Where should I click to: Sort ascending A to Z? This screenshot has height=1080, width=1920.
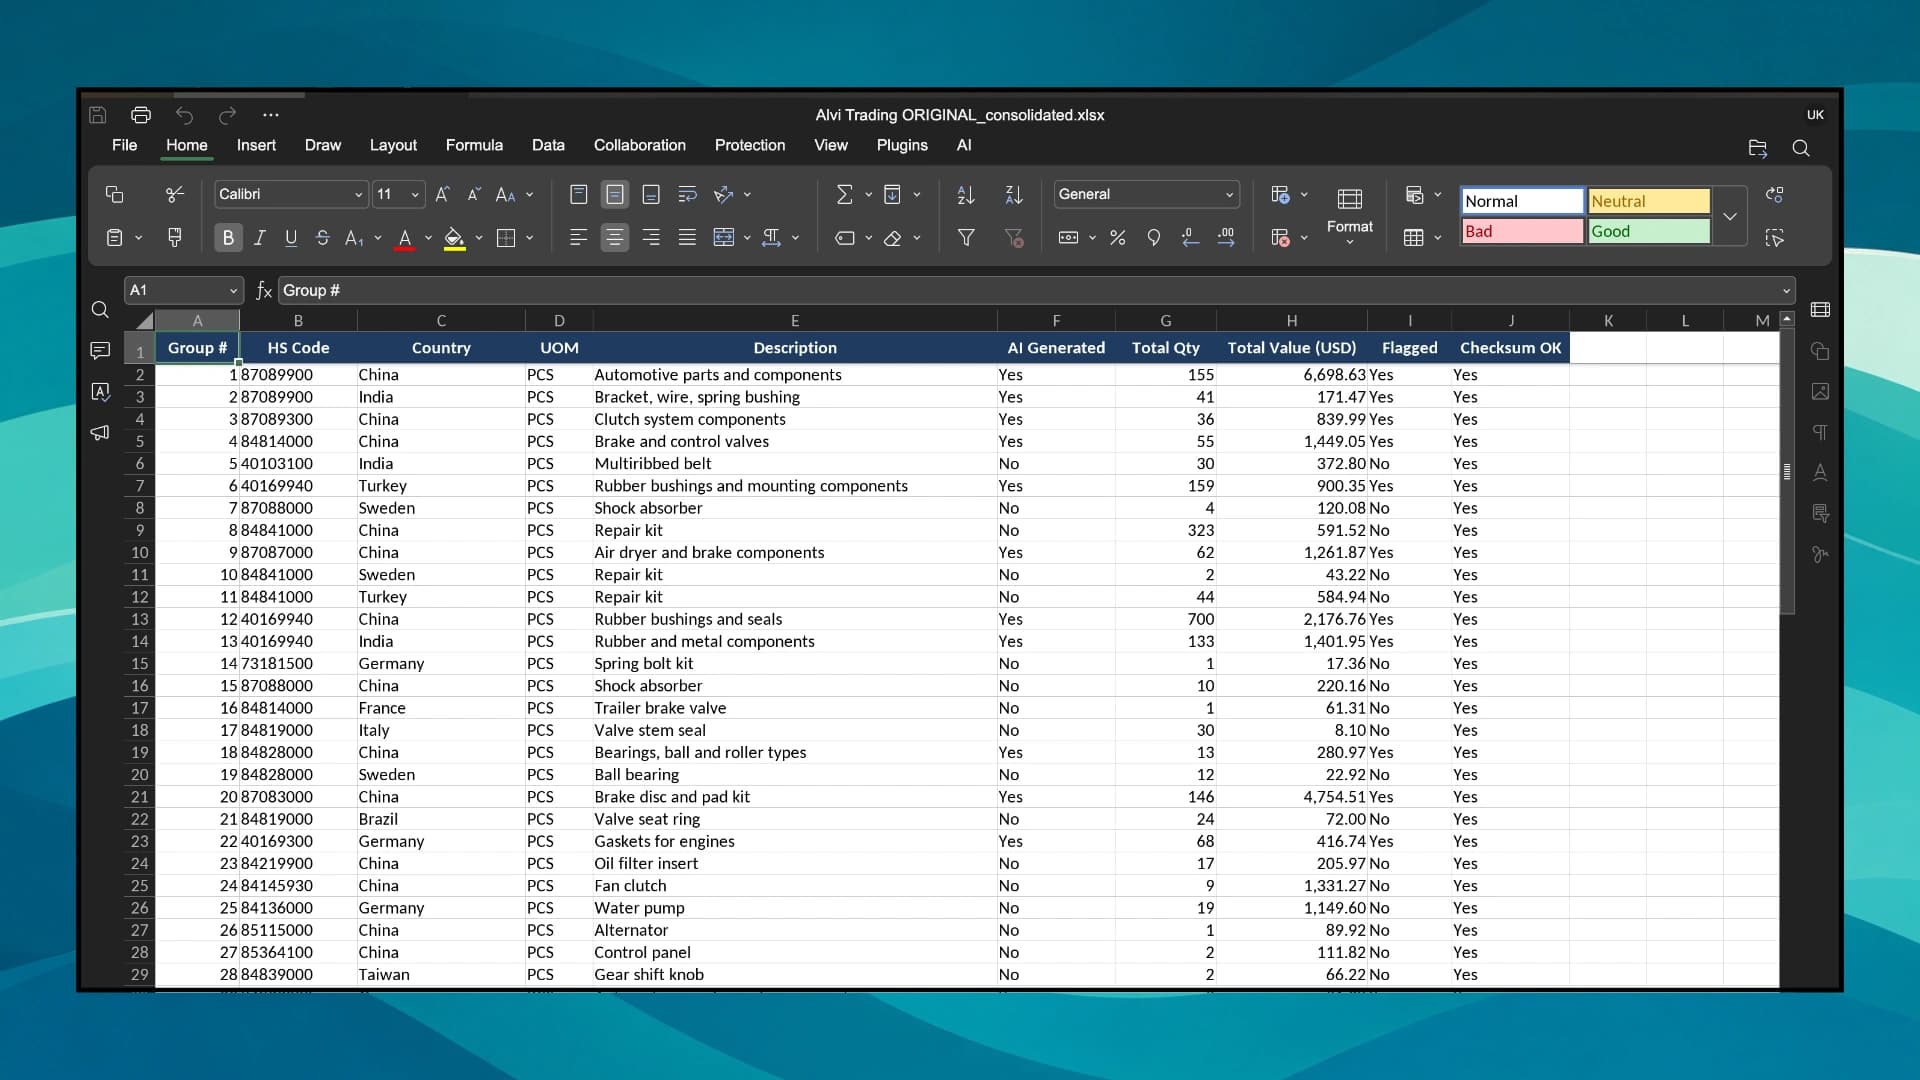[x=966, y=194]
